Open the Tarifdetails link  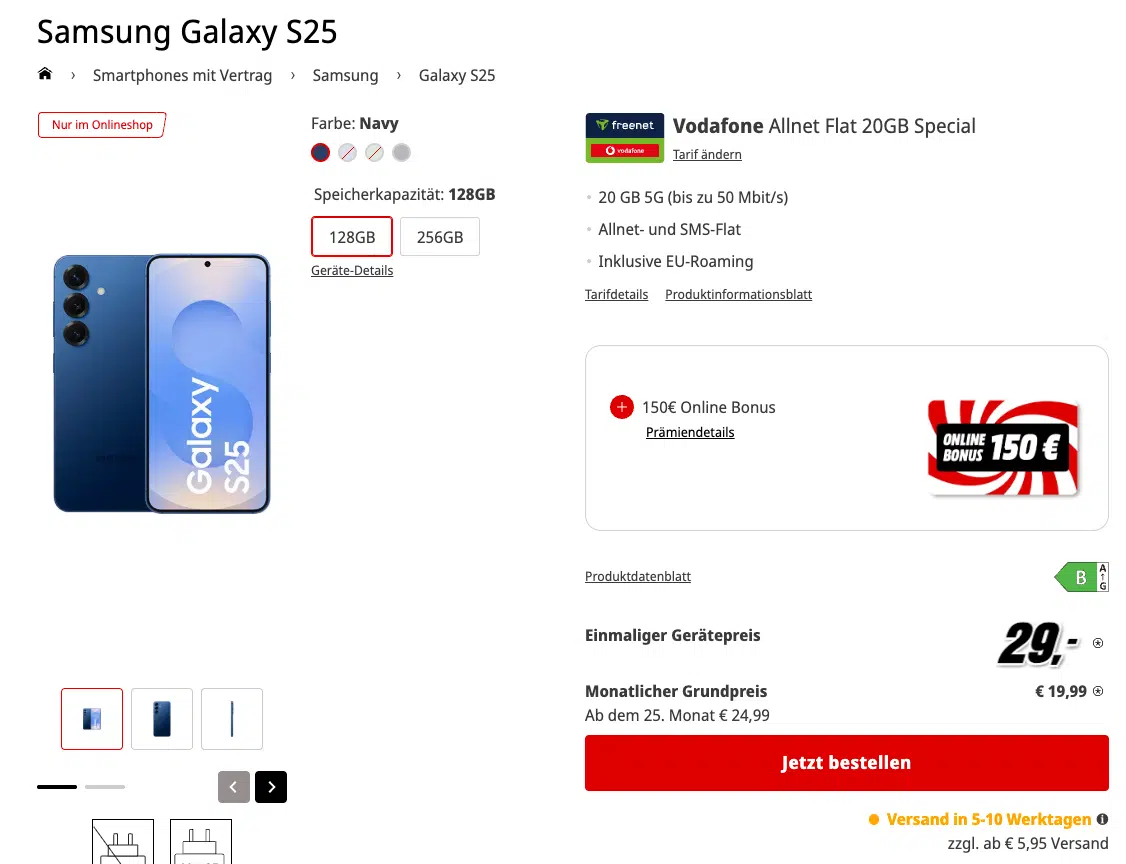tap(616, 295)
